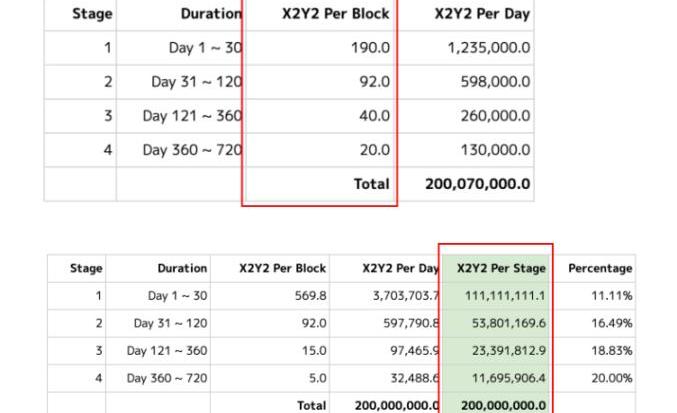Click the 200,070,000.0 total value

point(477,184)
